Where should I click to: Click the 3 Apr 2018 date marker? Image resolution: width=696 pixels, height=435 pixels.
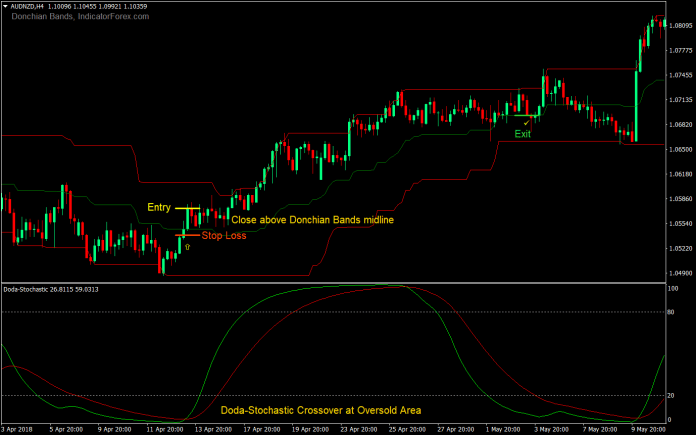17,429
